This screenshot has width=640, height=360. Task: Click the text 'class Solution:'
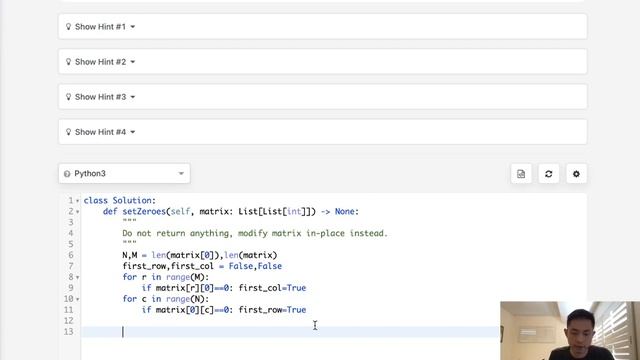click(120, 200)
